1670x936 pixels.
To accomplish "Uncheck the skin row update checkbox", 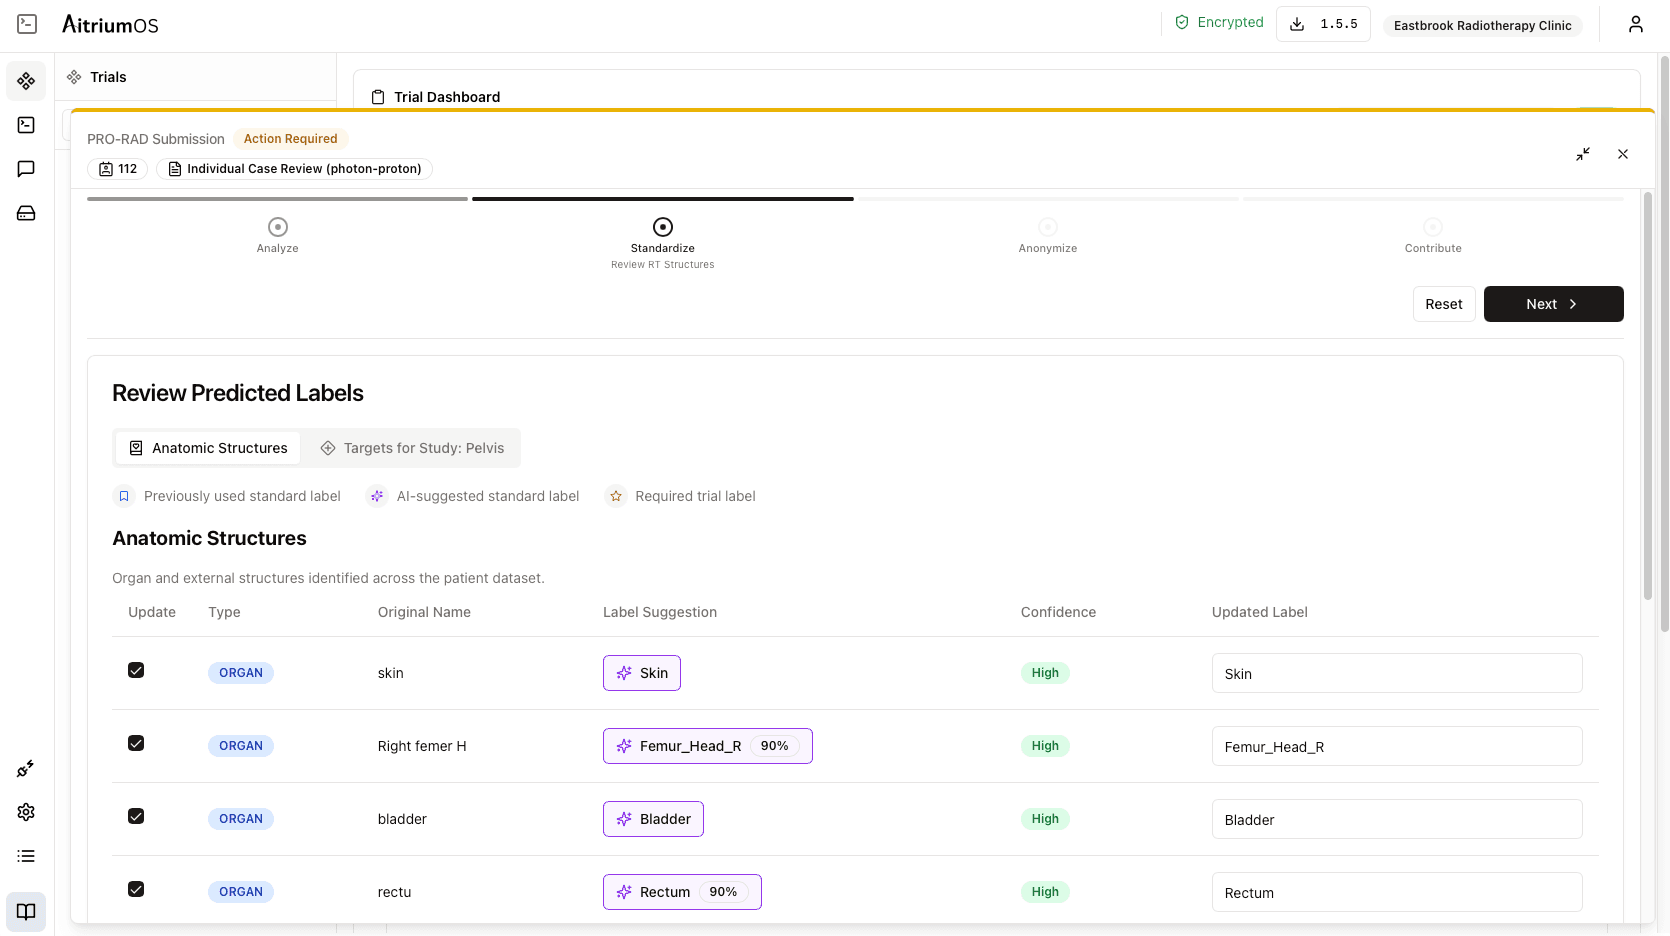I will click(x=136, y=670).
